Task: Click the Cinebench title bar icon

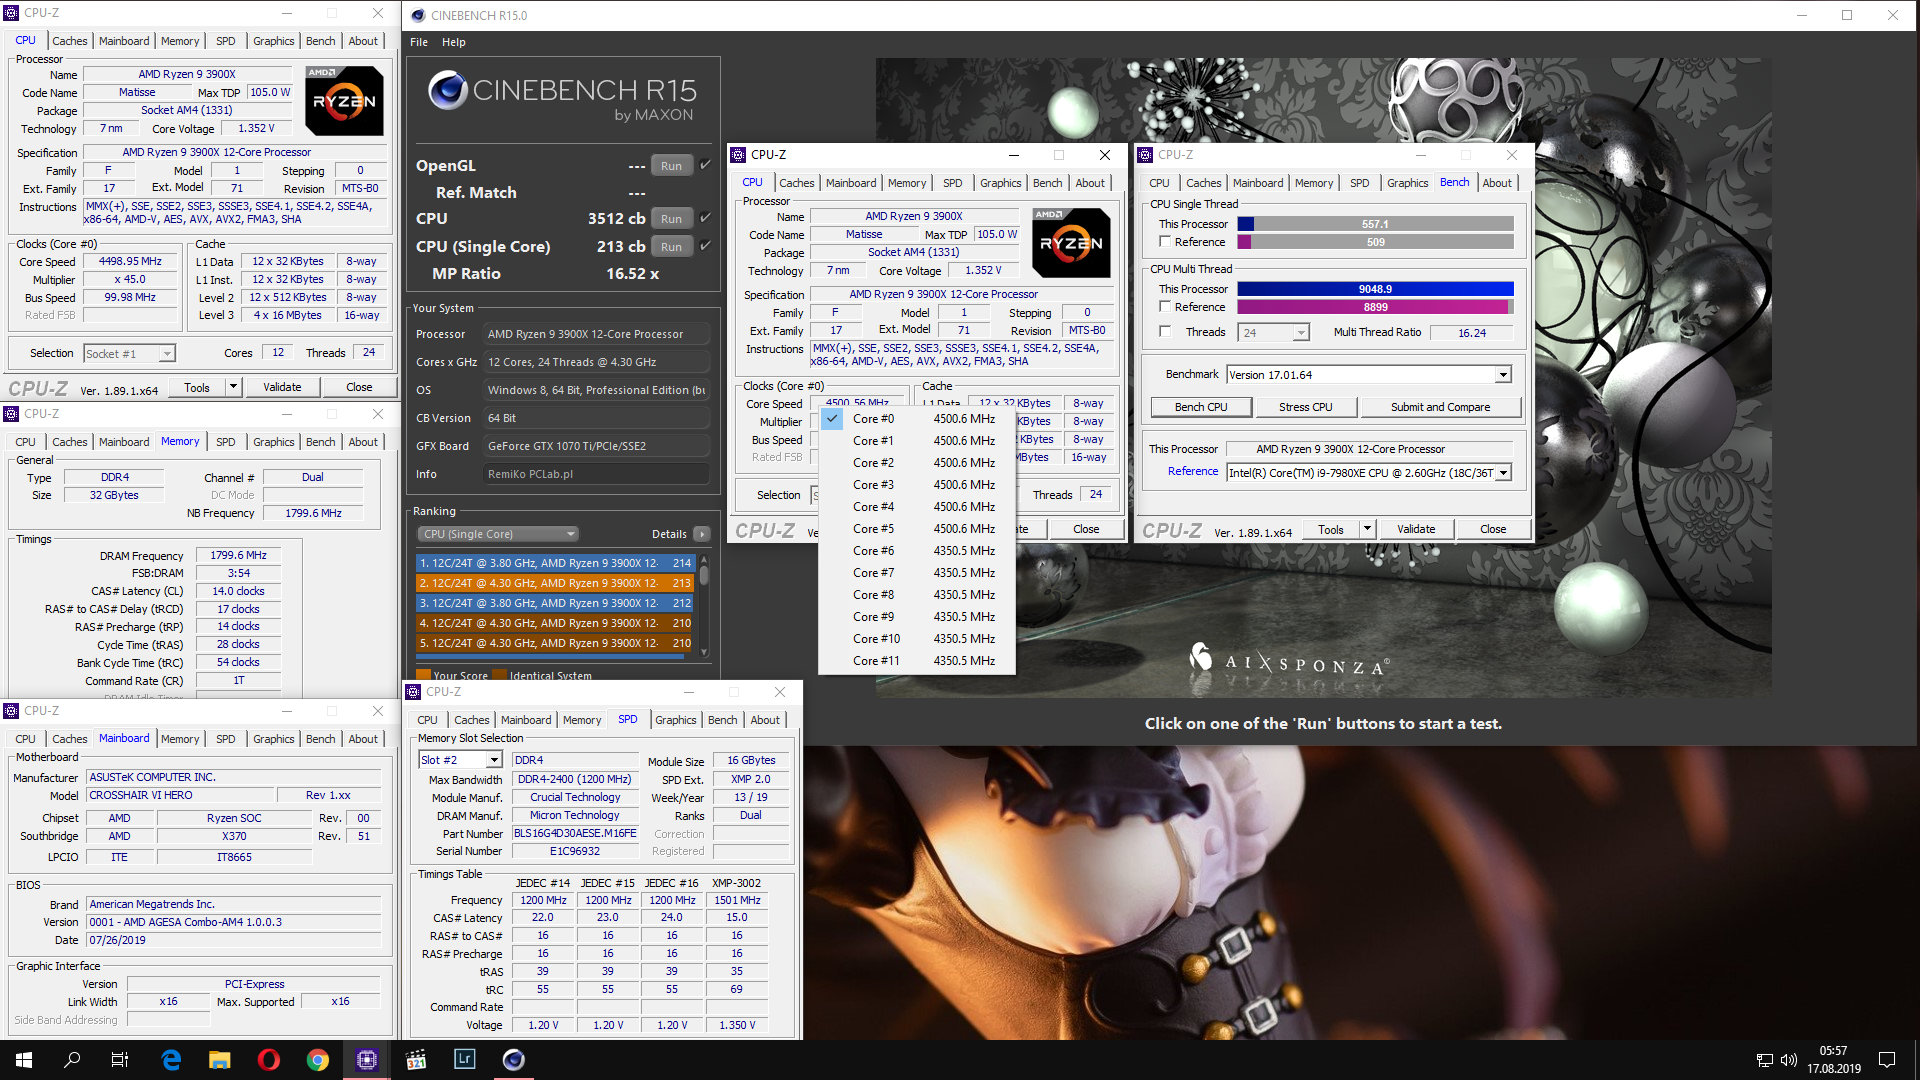Action: (x=418, y=15)
